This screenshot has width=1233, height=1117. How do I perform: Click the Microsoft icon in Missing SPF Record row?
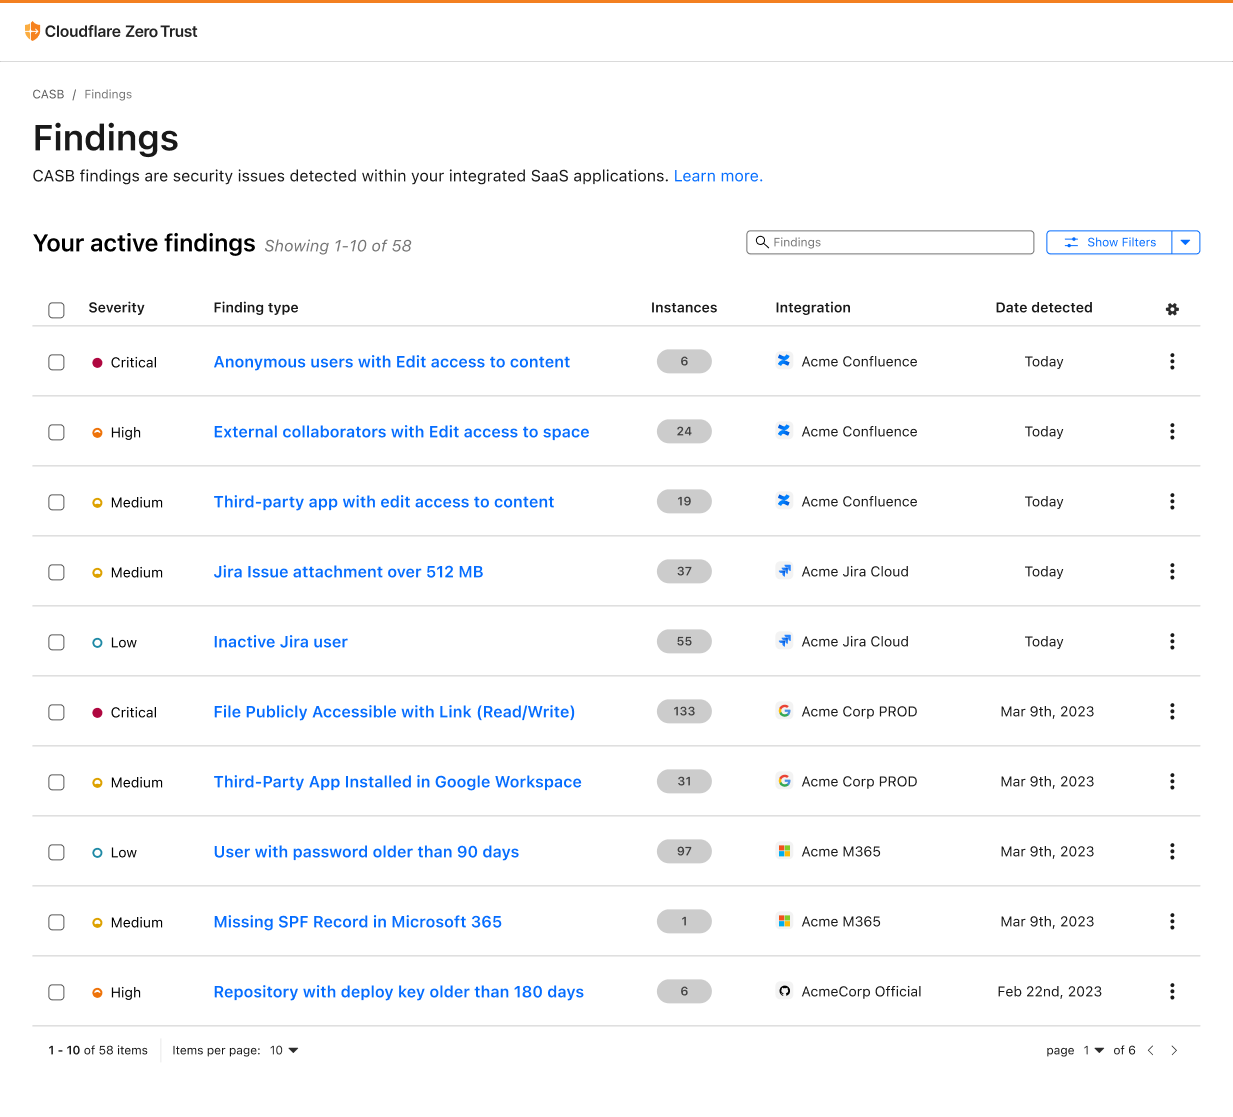[784, 921]
